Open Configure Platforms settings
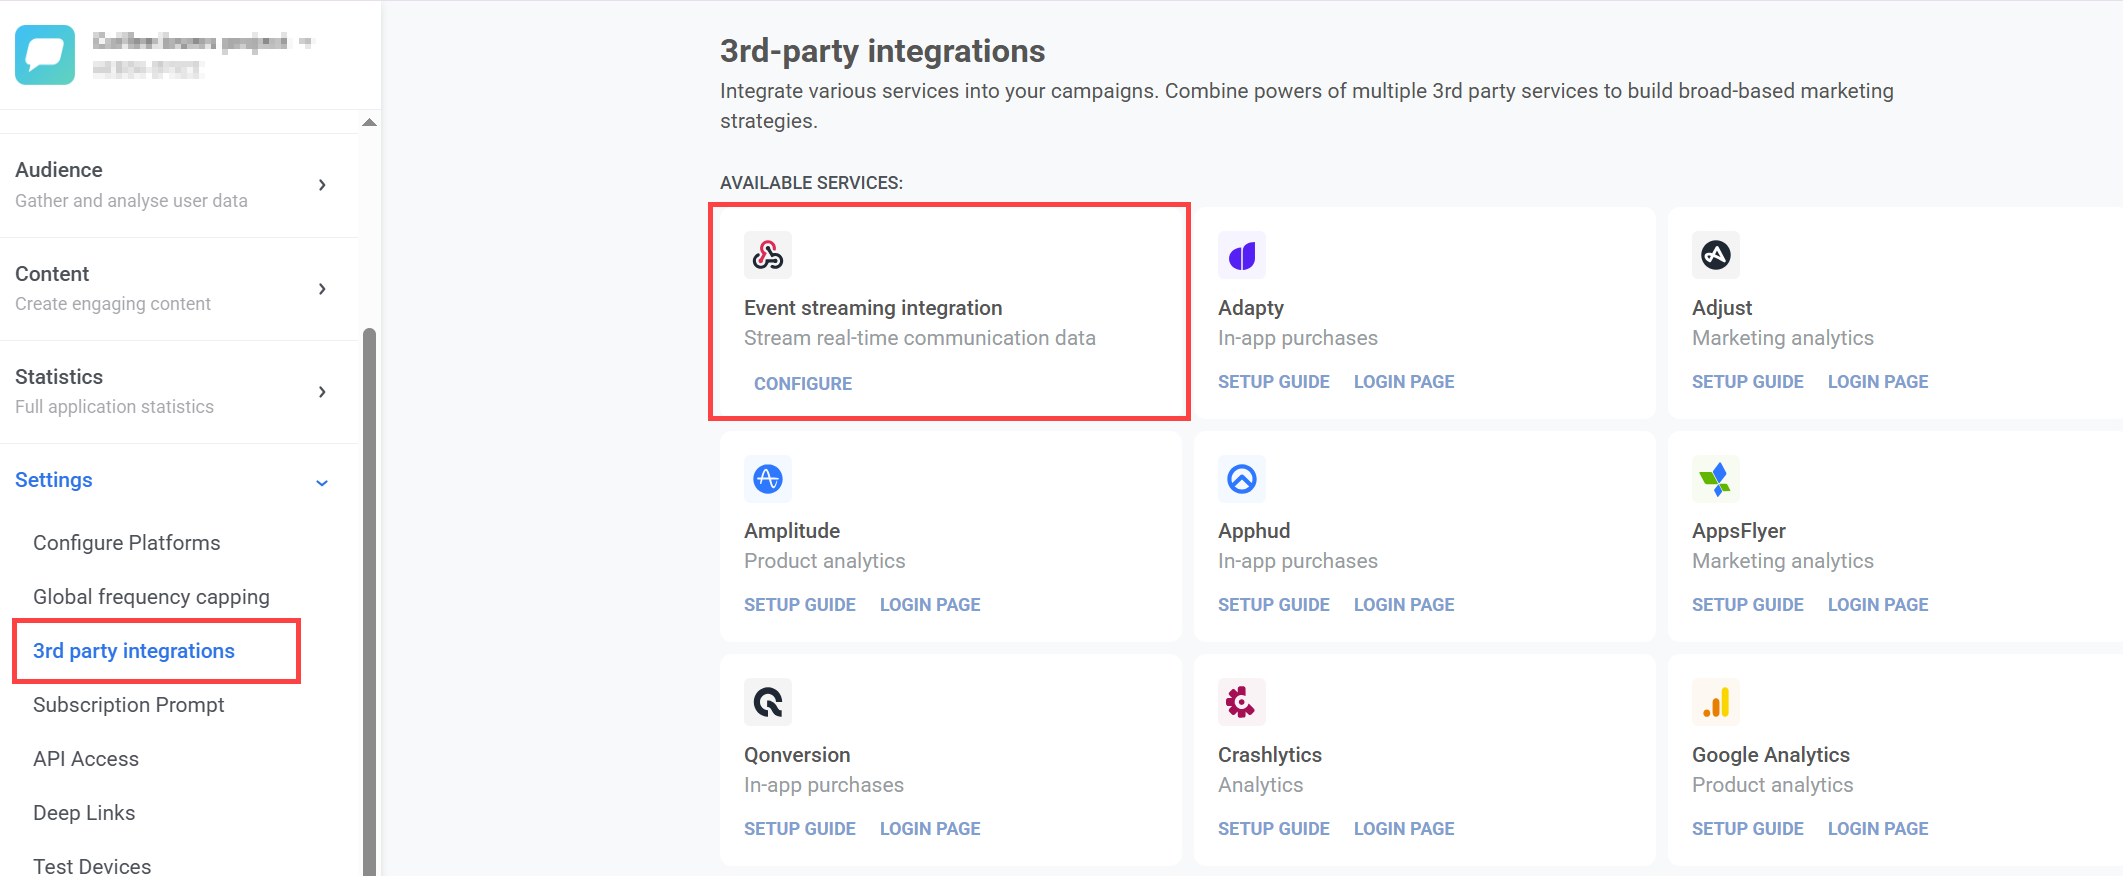 point(127,543)
